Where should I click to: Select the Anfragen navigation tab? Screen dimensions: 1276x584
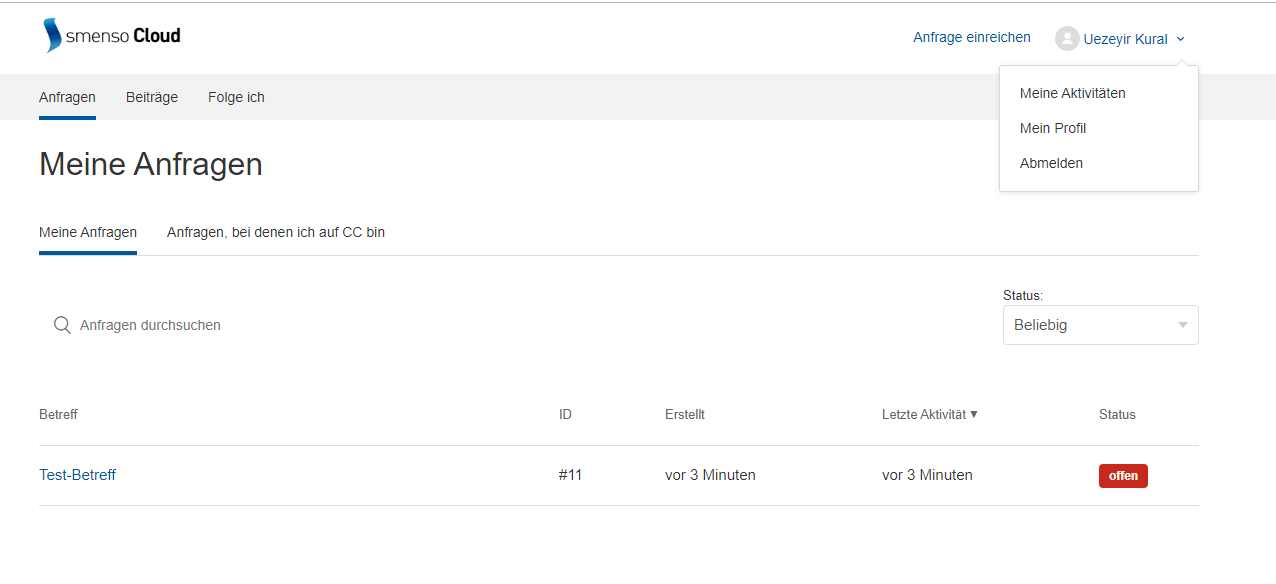[x=67, y=97]
